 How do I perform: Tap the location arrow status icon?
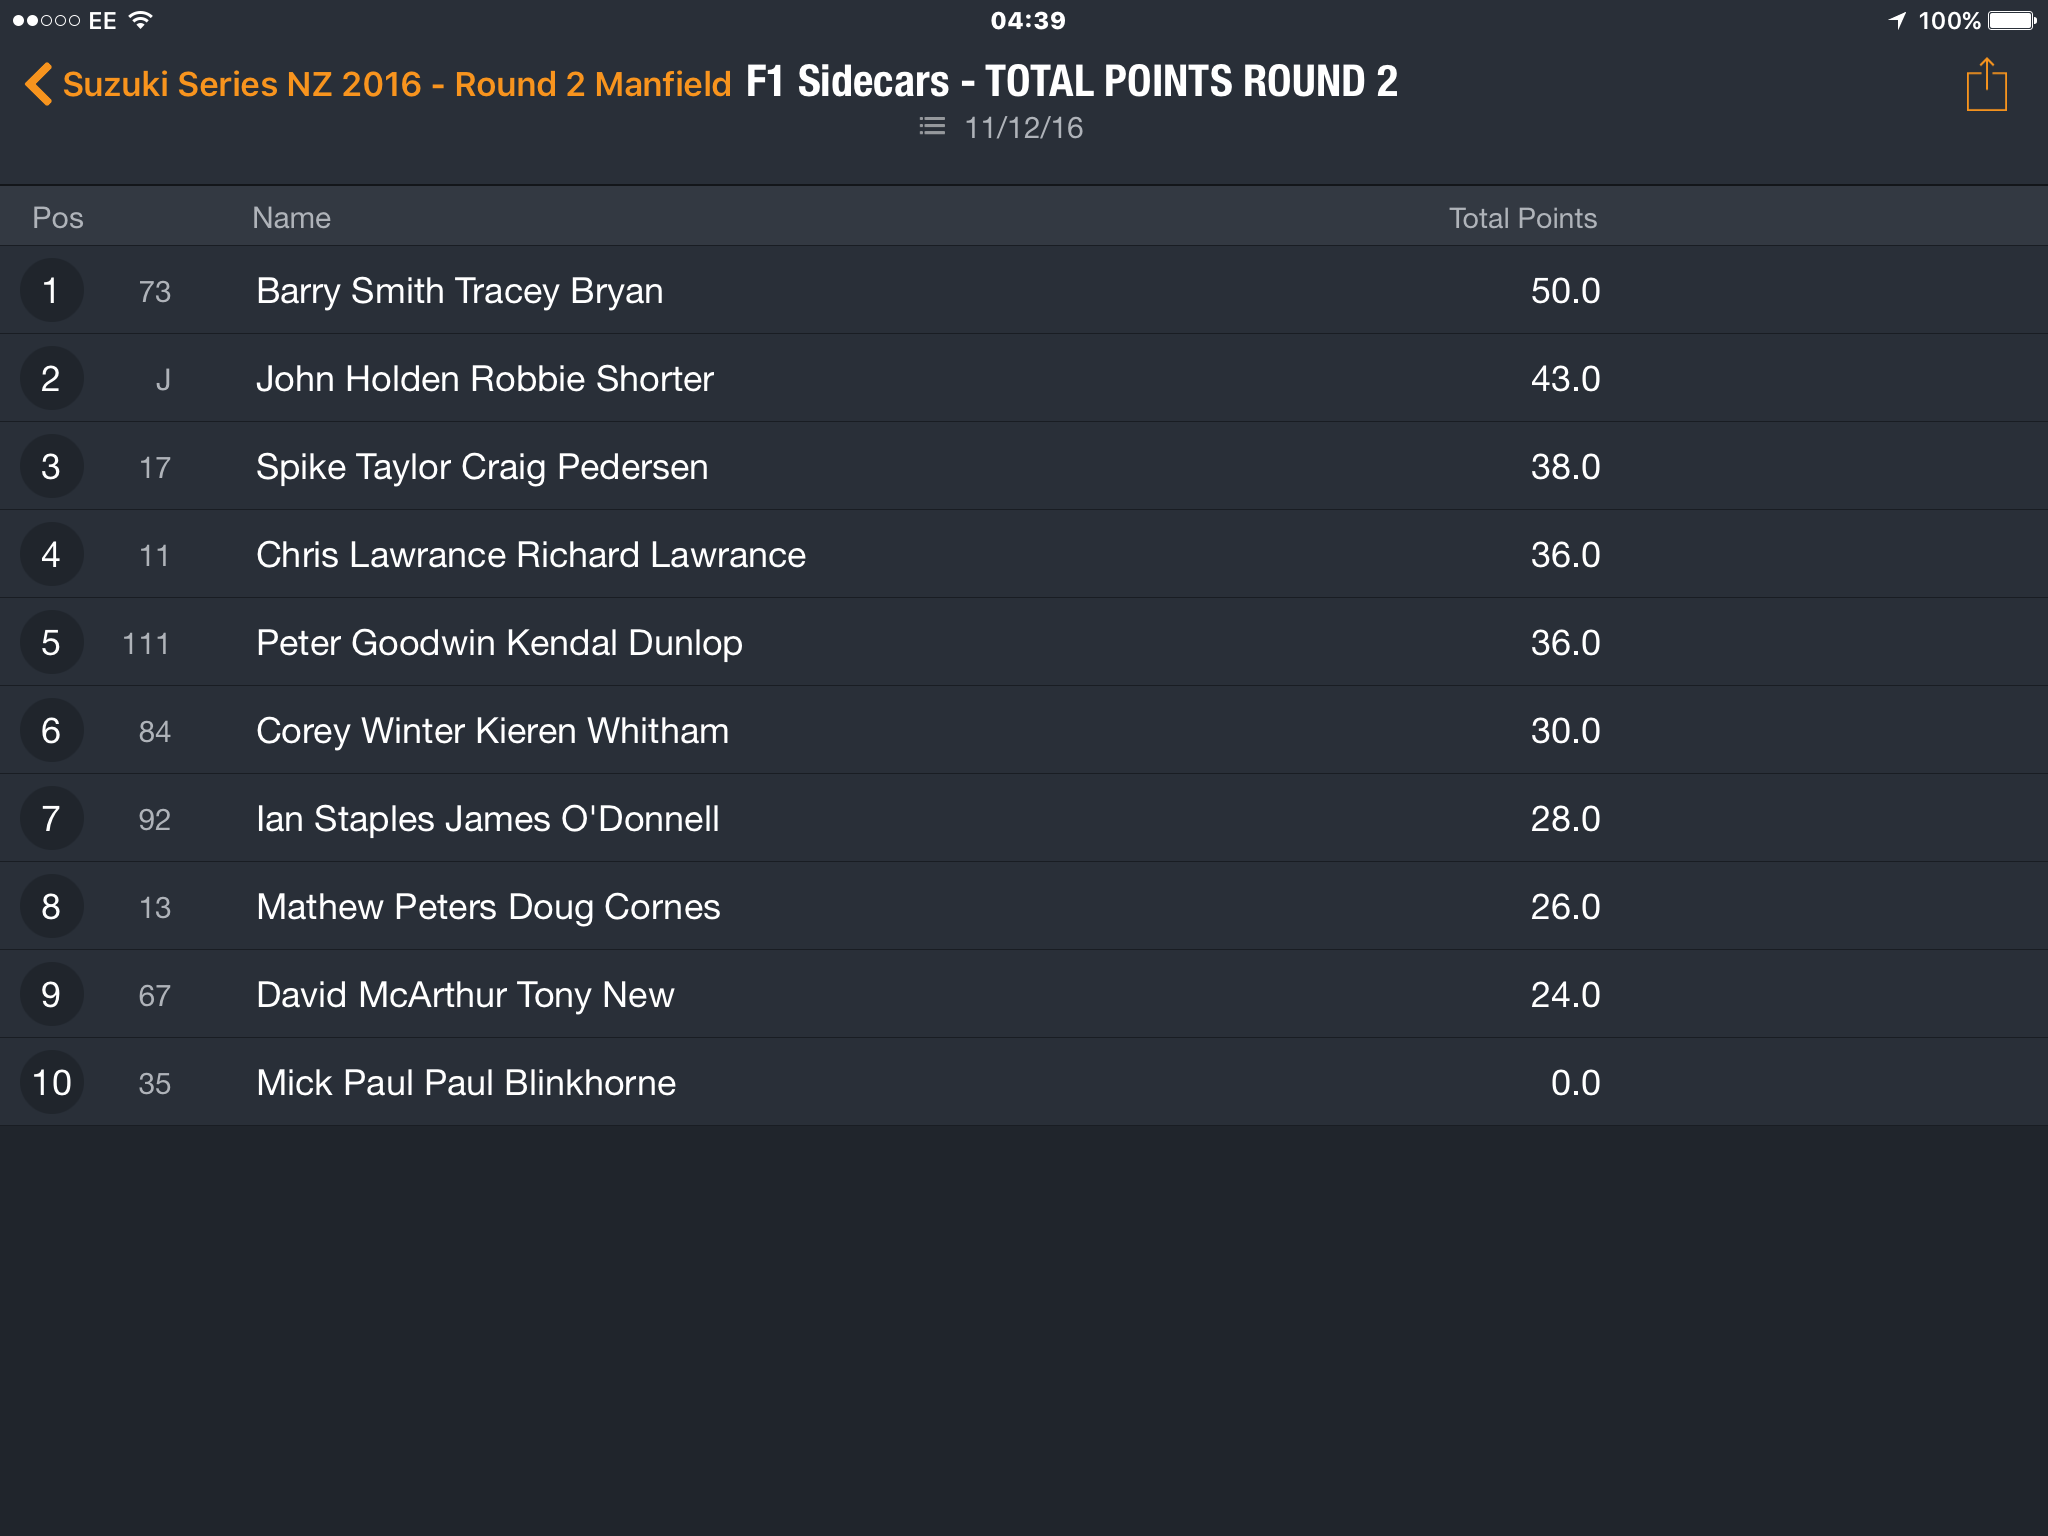1897,20
